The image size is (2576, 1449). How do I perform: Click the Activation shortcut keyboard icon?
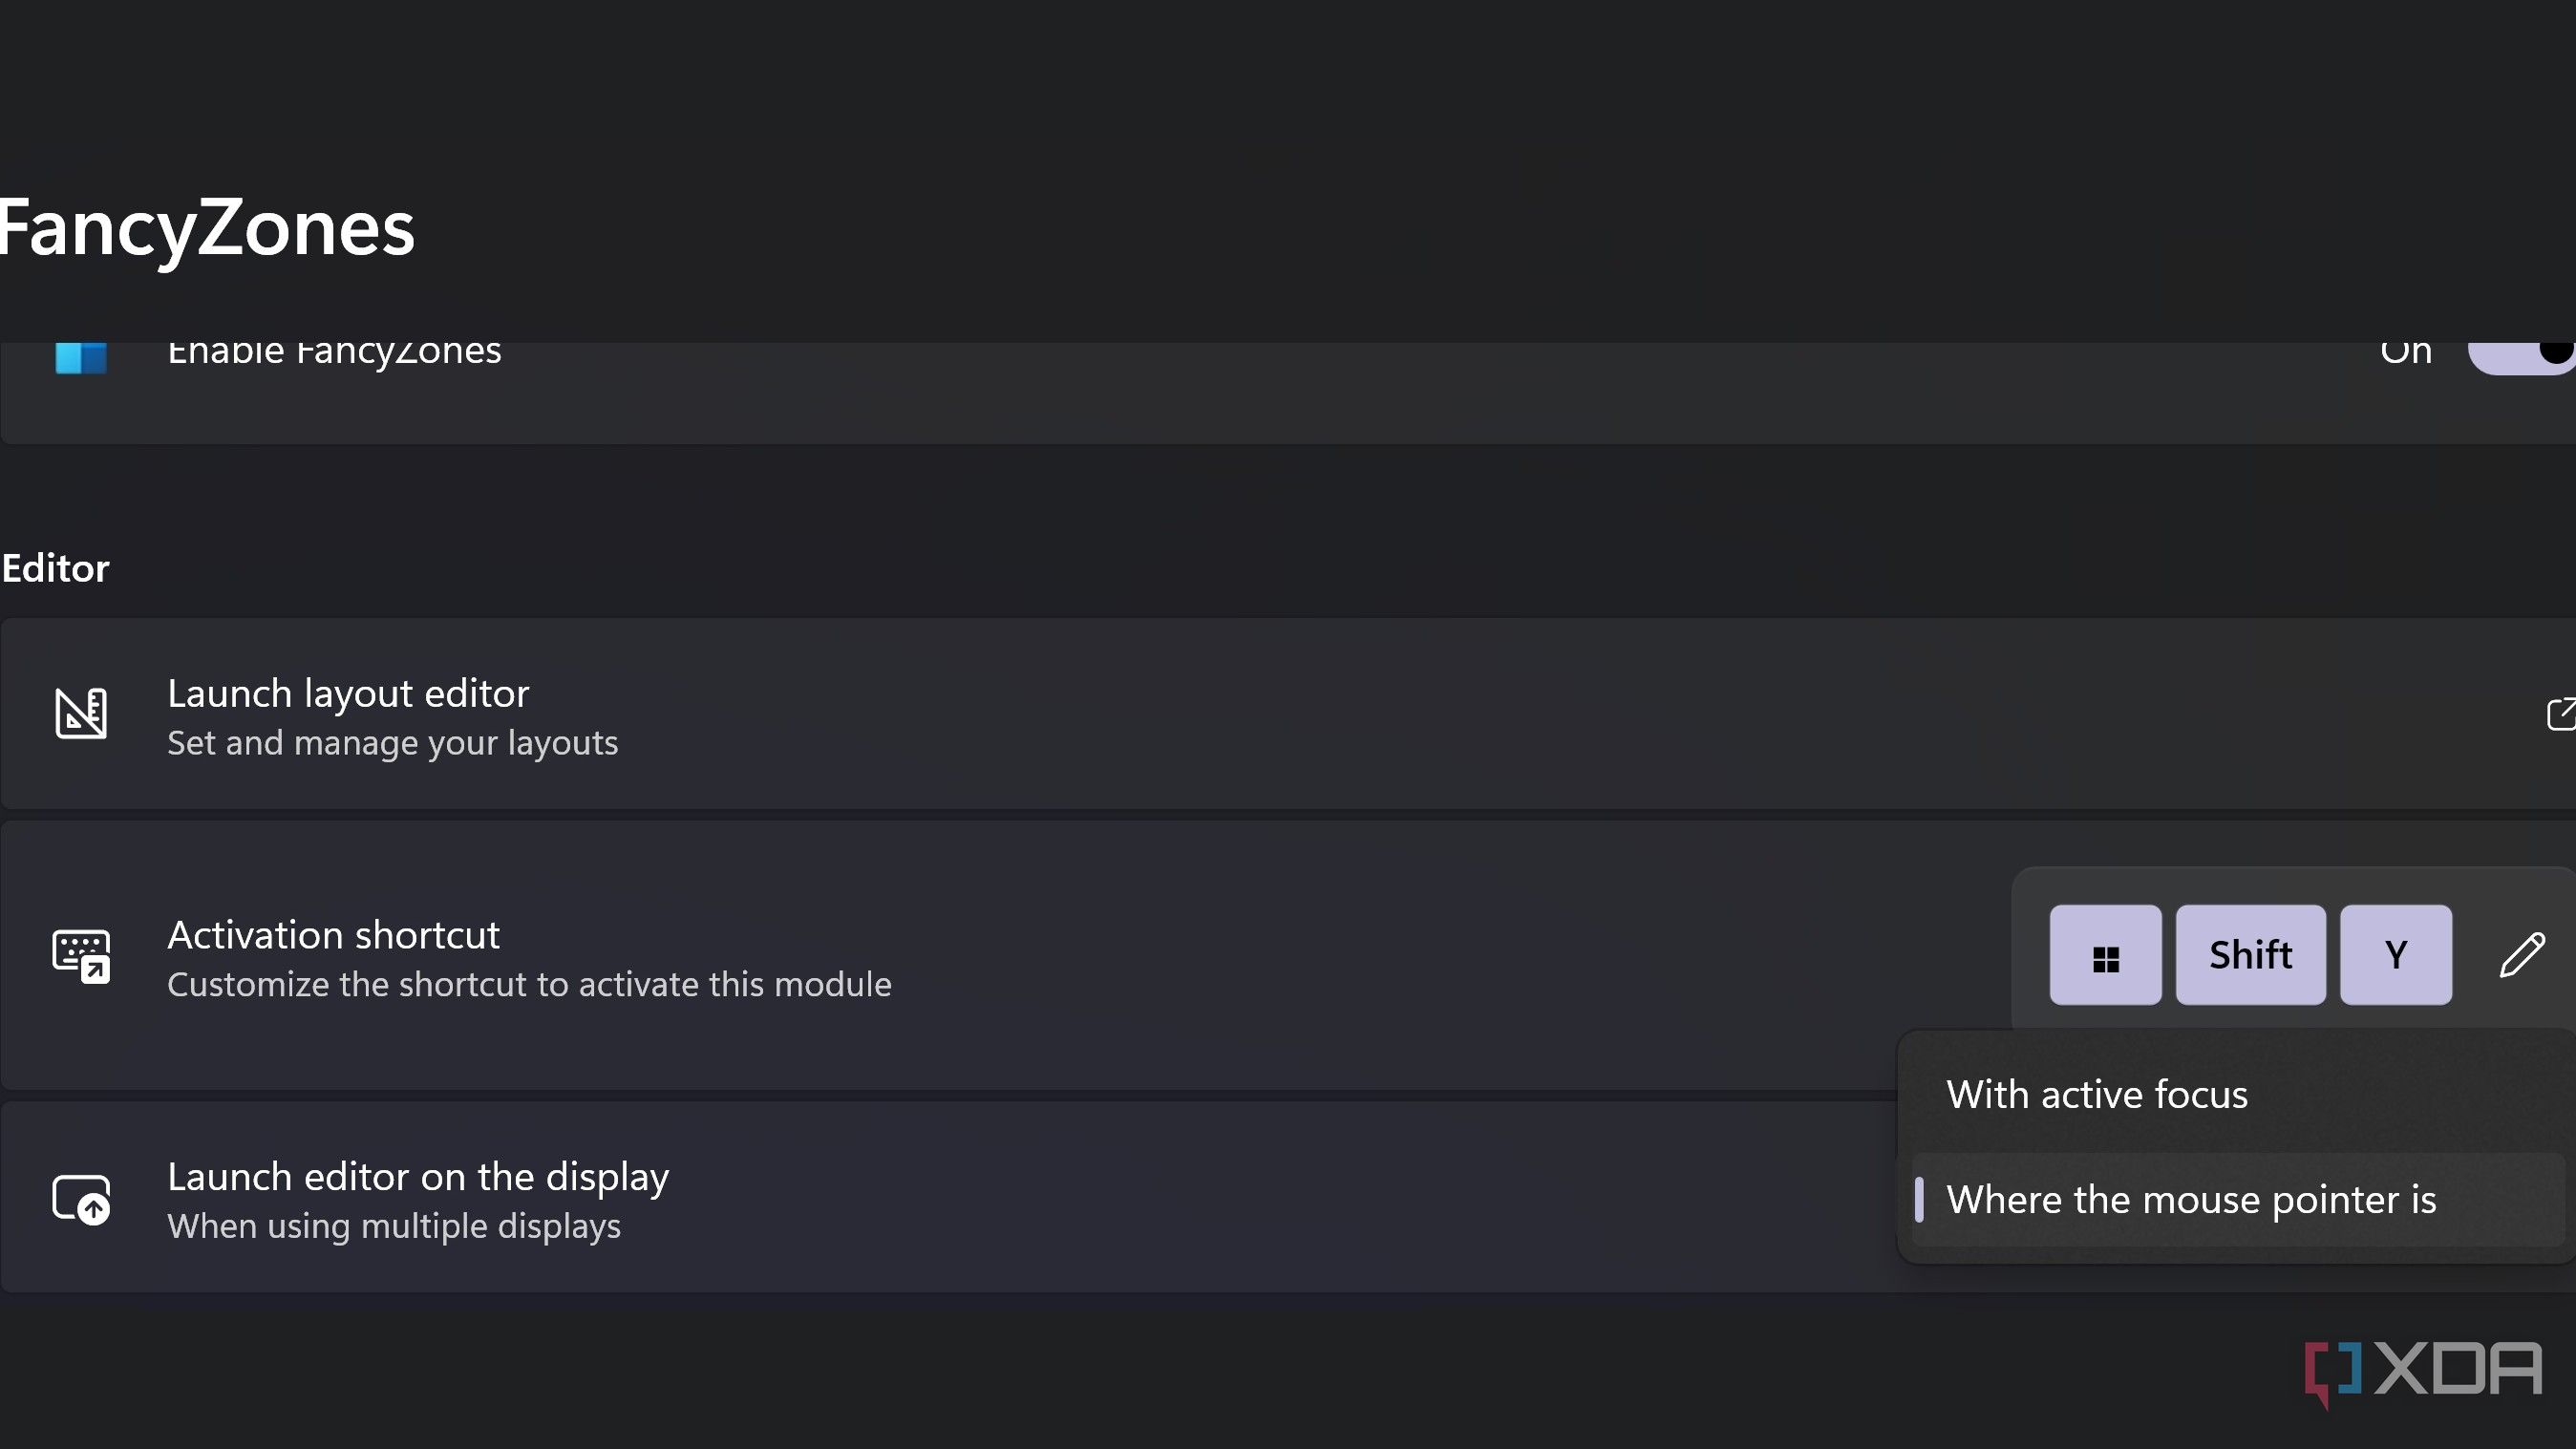click(81, 956)
